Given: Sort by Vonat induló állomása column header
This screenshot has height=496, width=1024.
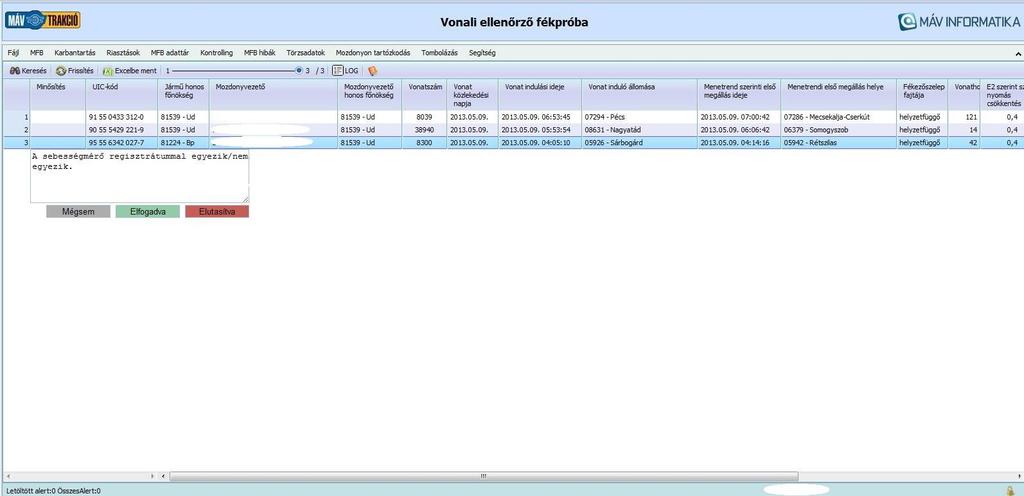Looking at the screenshot, I should pyautogui.click(x=640, y=95).
